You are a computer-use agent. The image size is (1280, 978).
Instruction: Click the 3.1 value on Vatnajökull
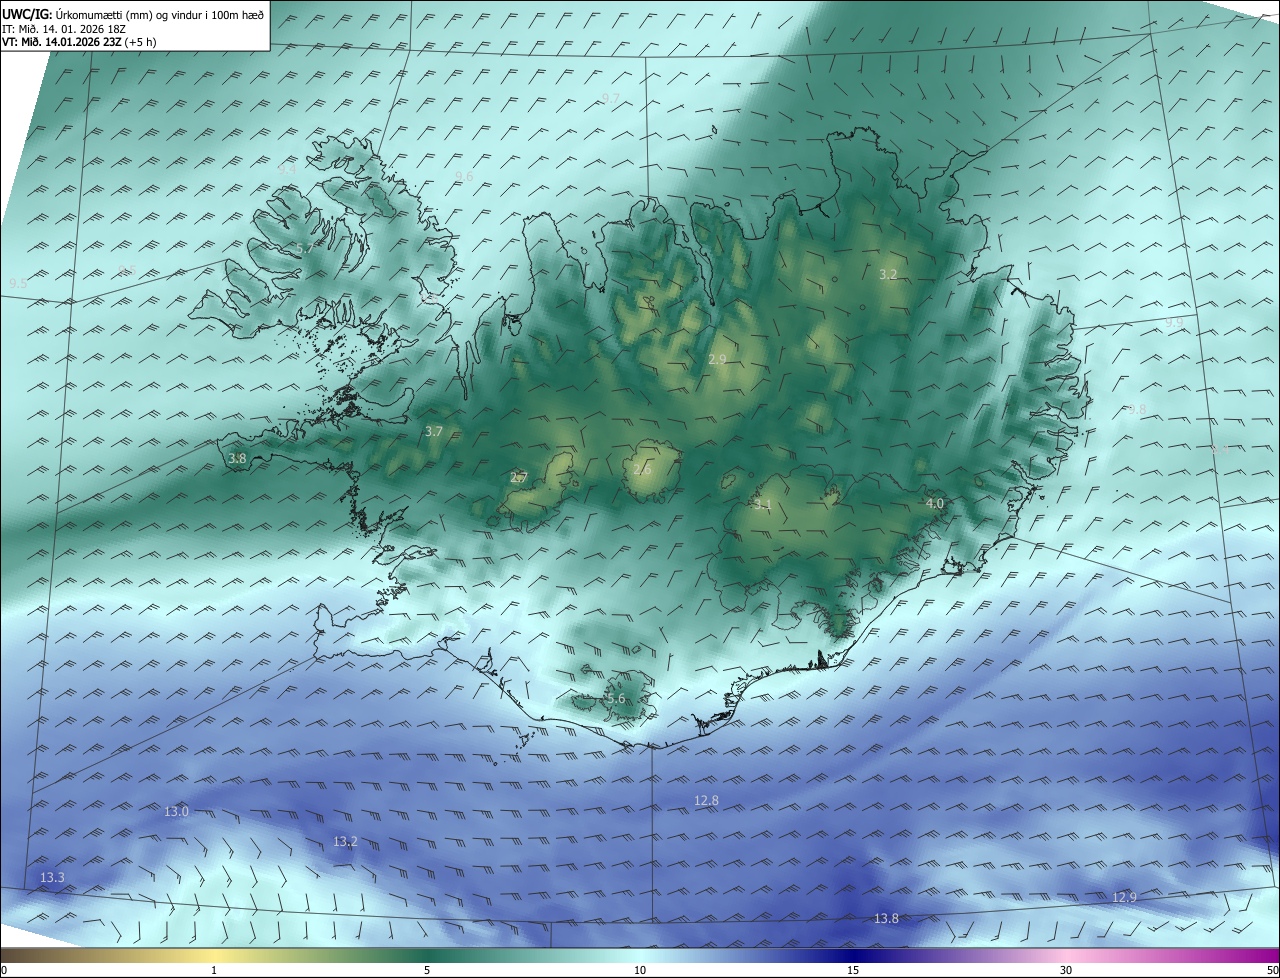point(762,505)
